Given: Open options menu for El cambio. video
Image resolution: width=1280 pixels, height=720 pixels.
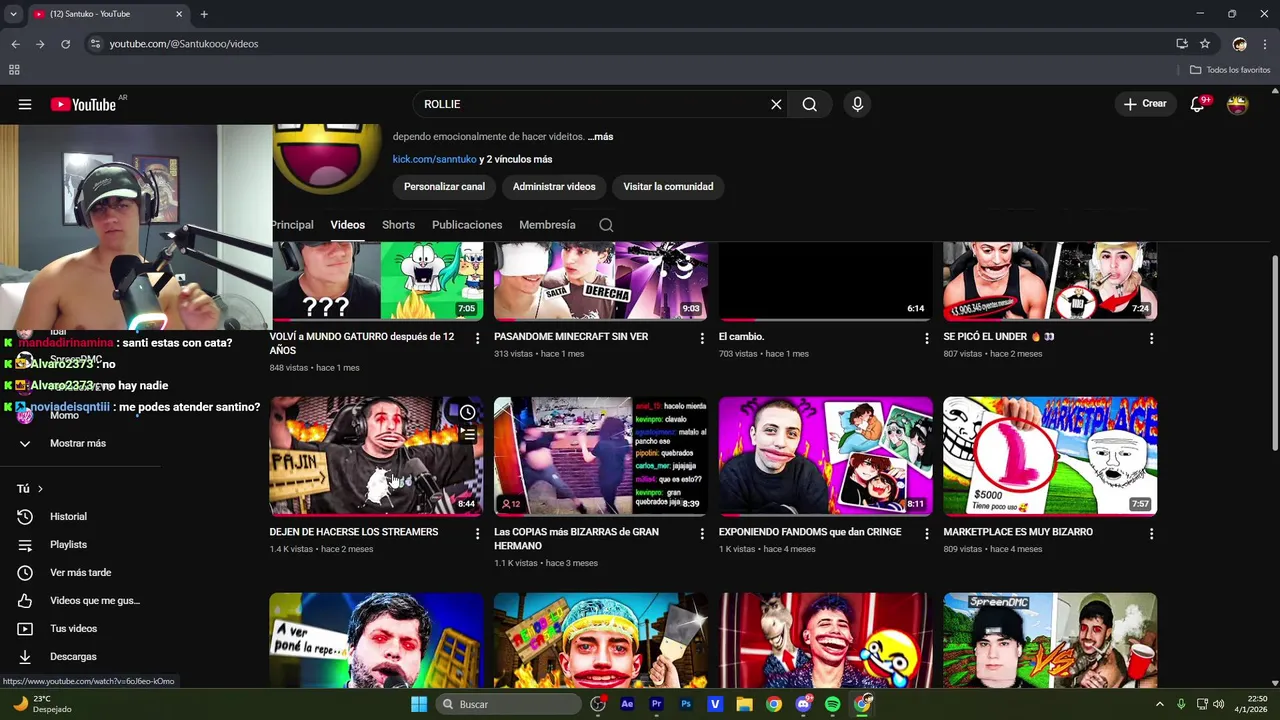Looking at the screenshot, I should click(927, 339).
